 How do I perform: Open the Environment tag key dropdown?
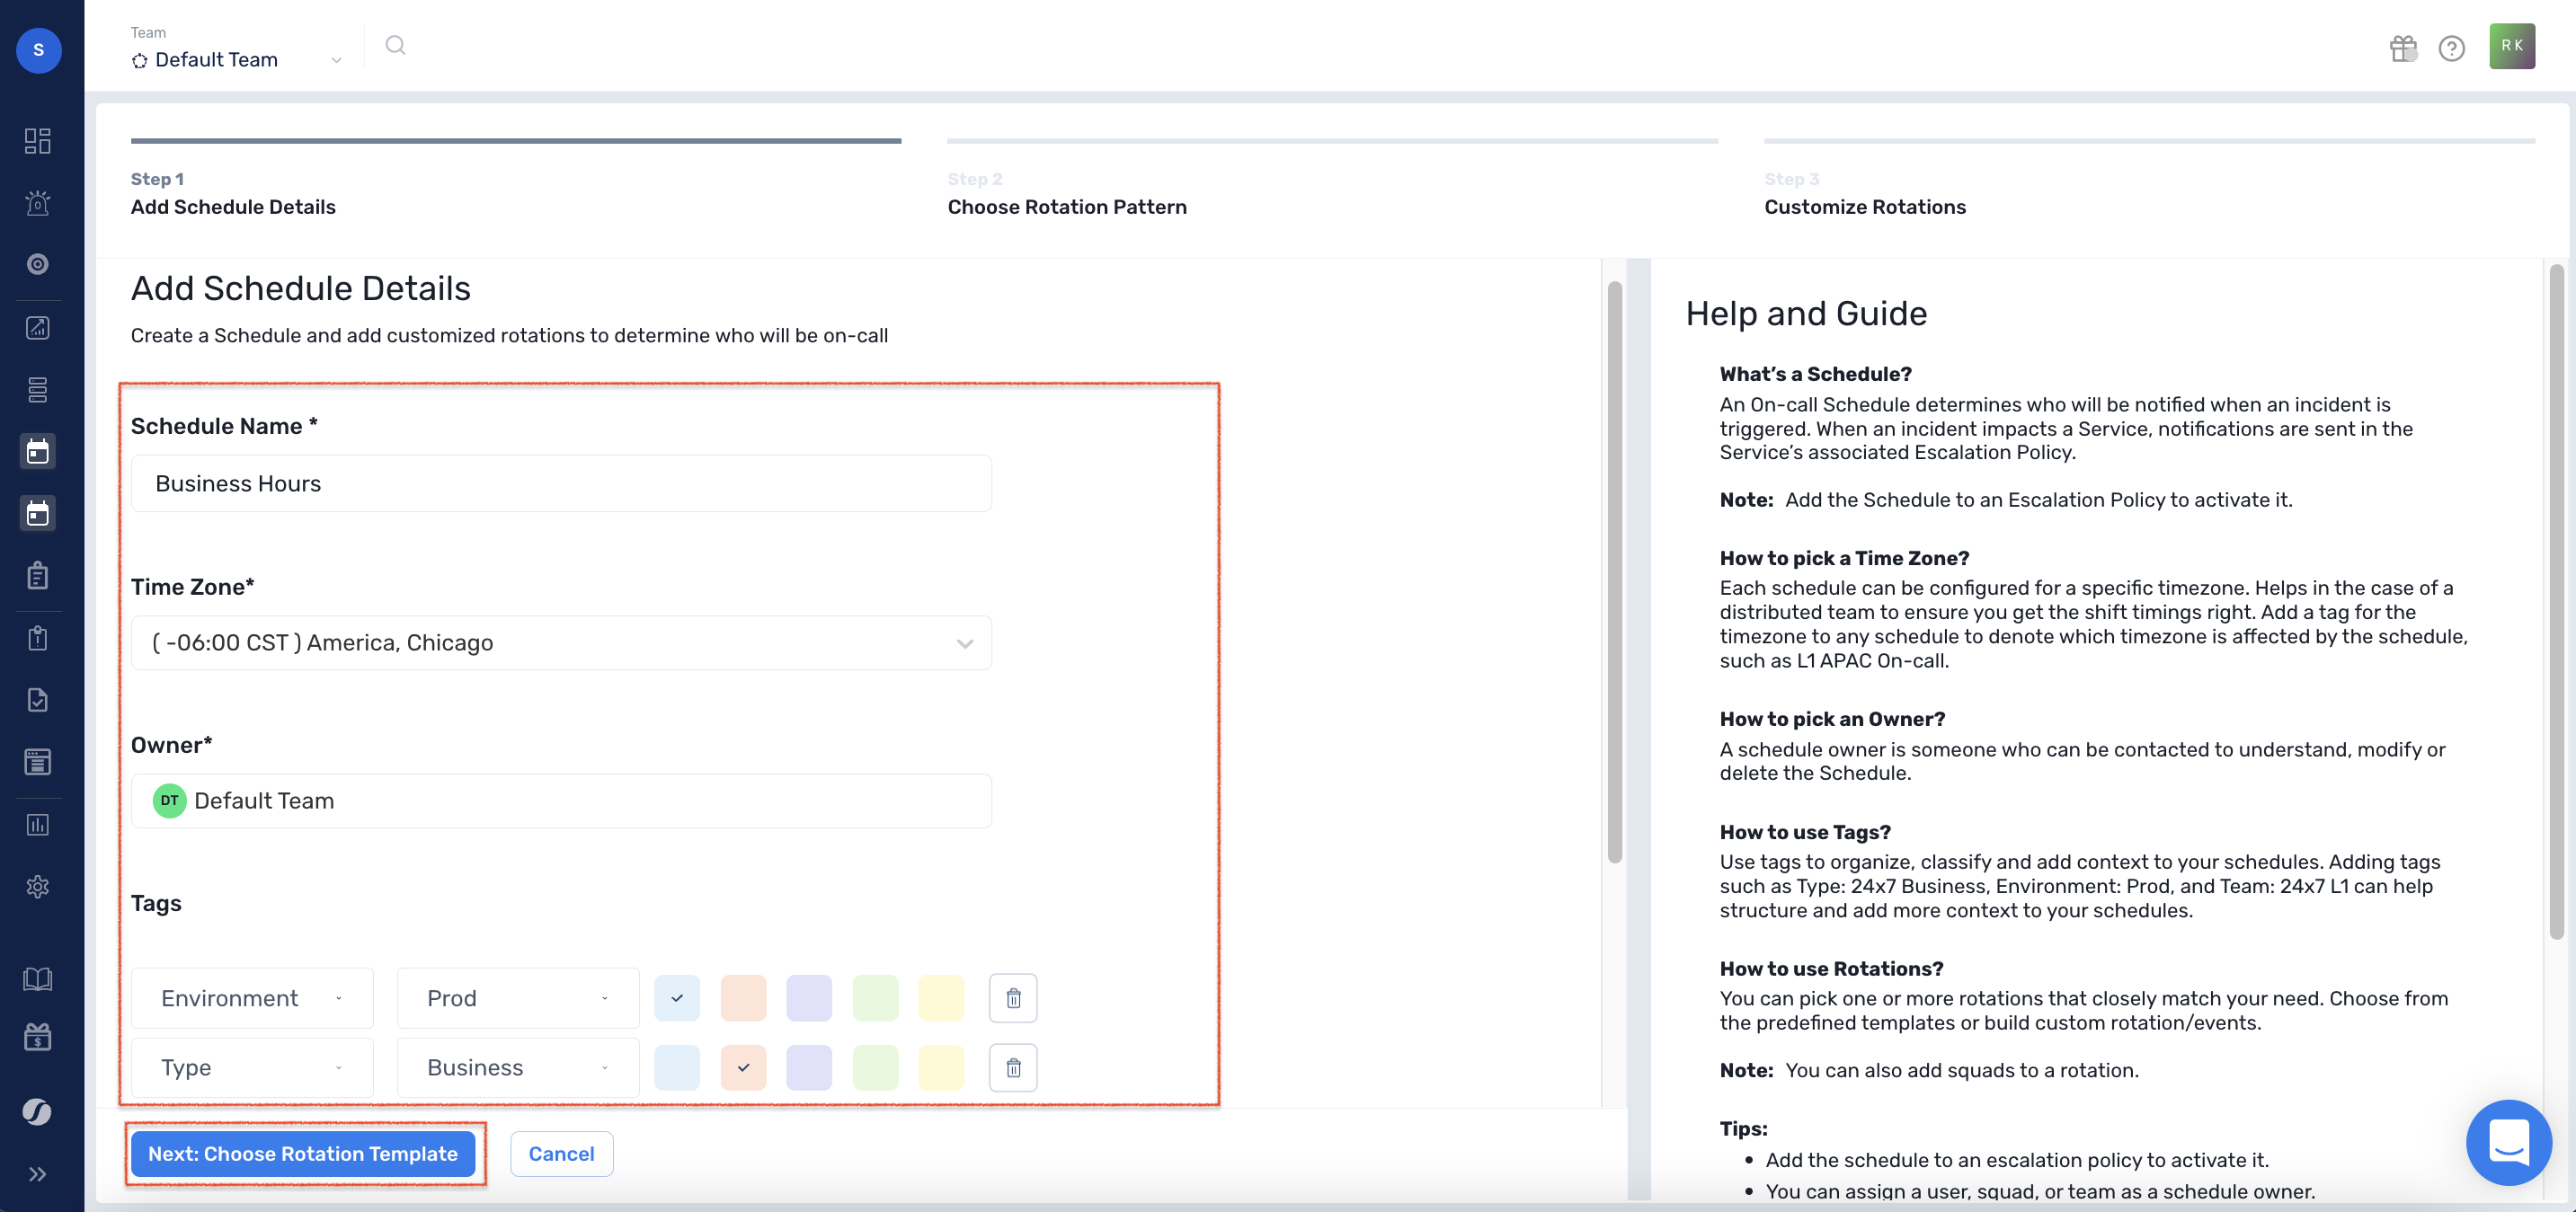252,998
